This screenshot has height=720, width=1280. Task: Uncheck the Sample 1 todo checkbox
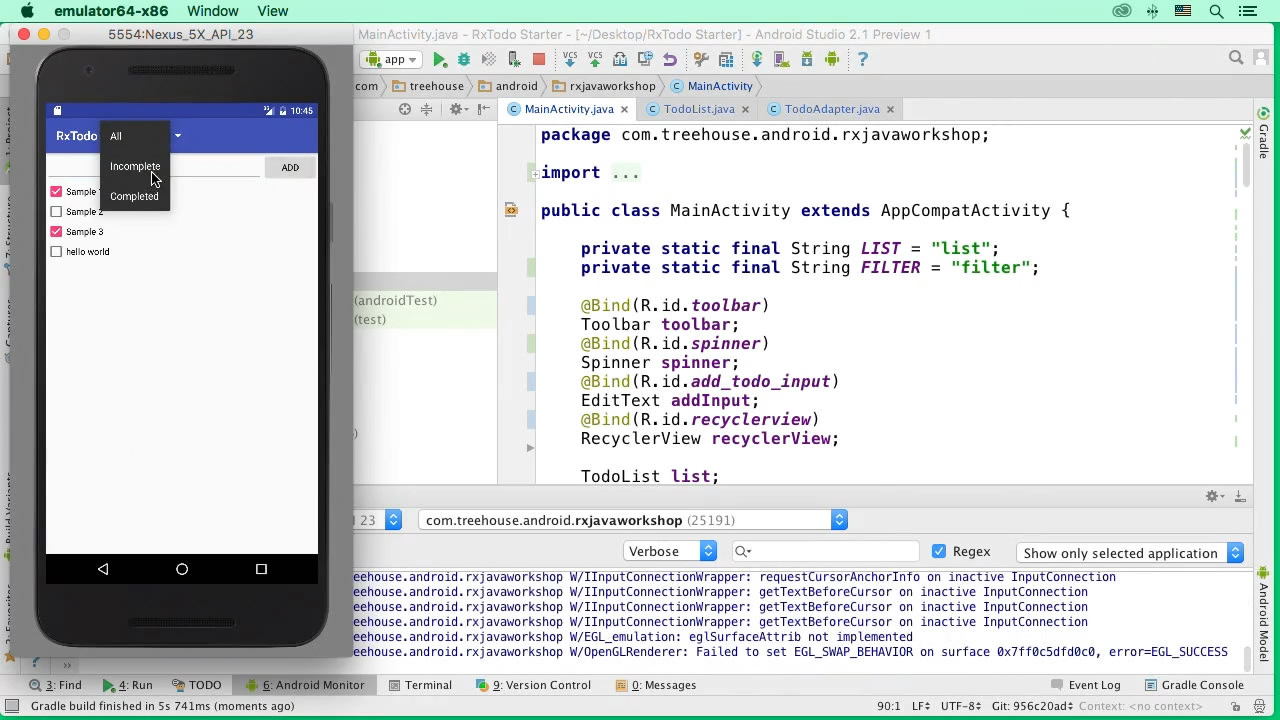56,192
